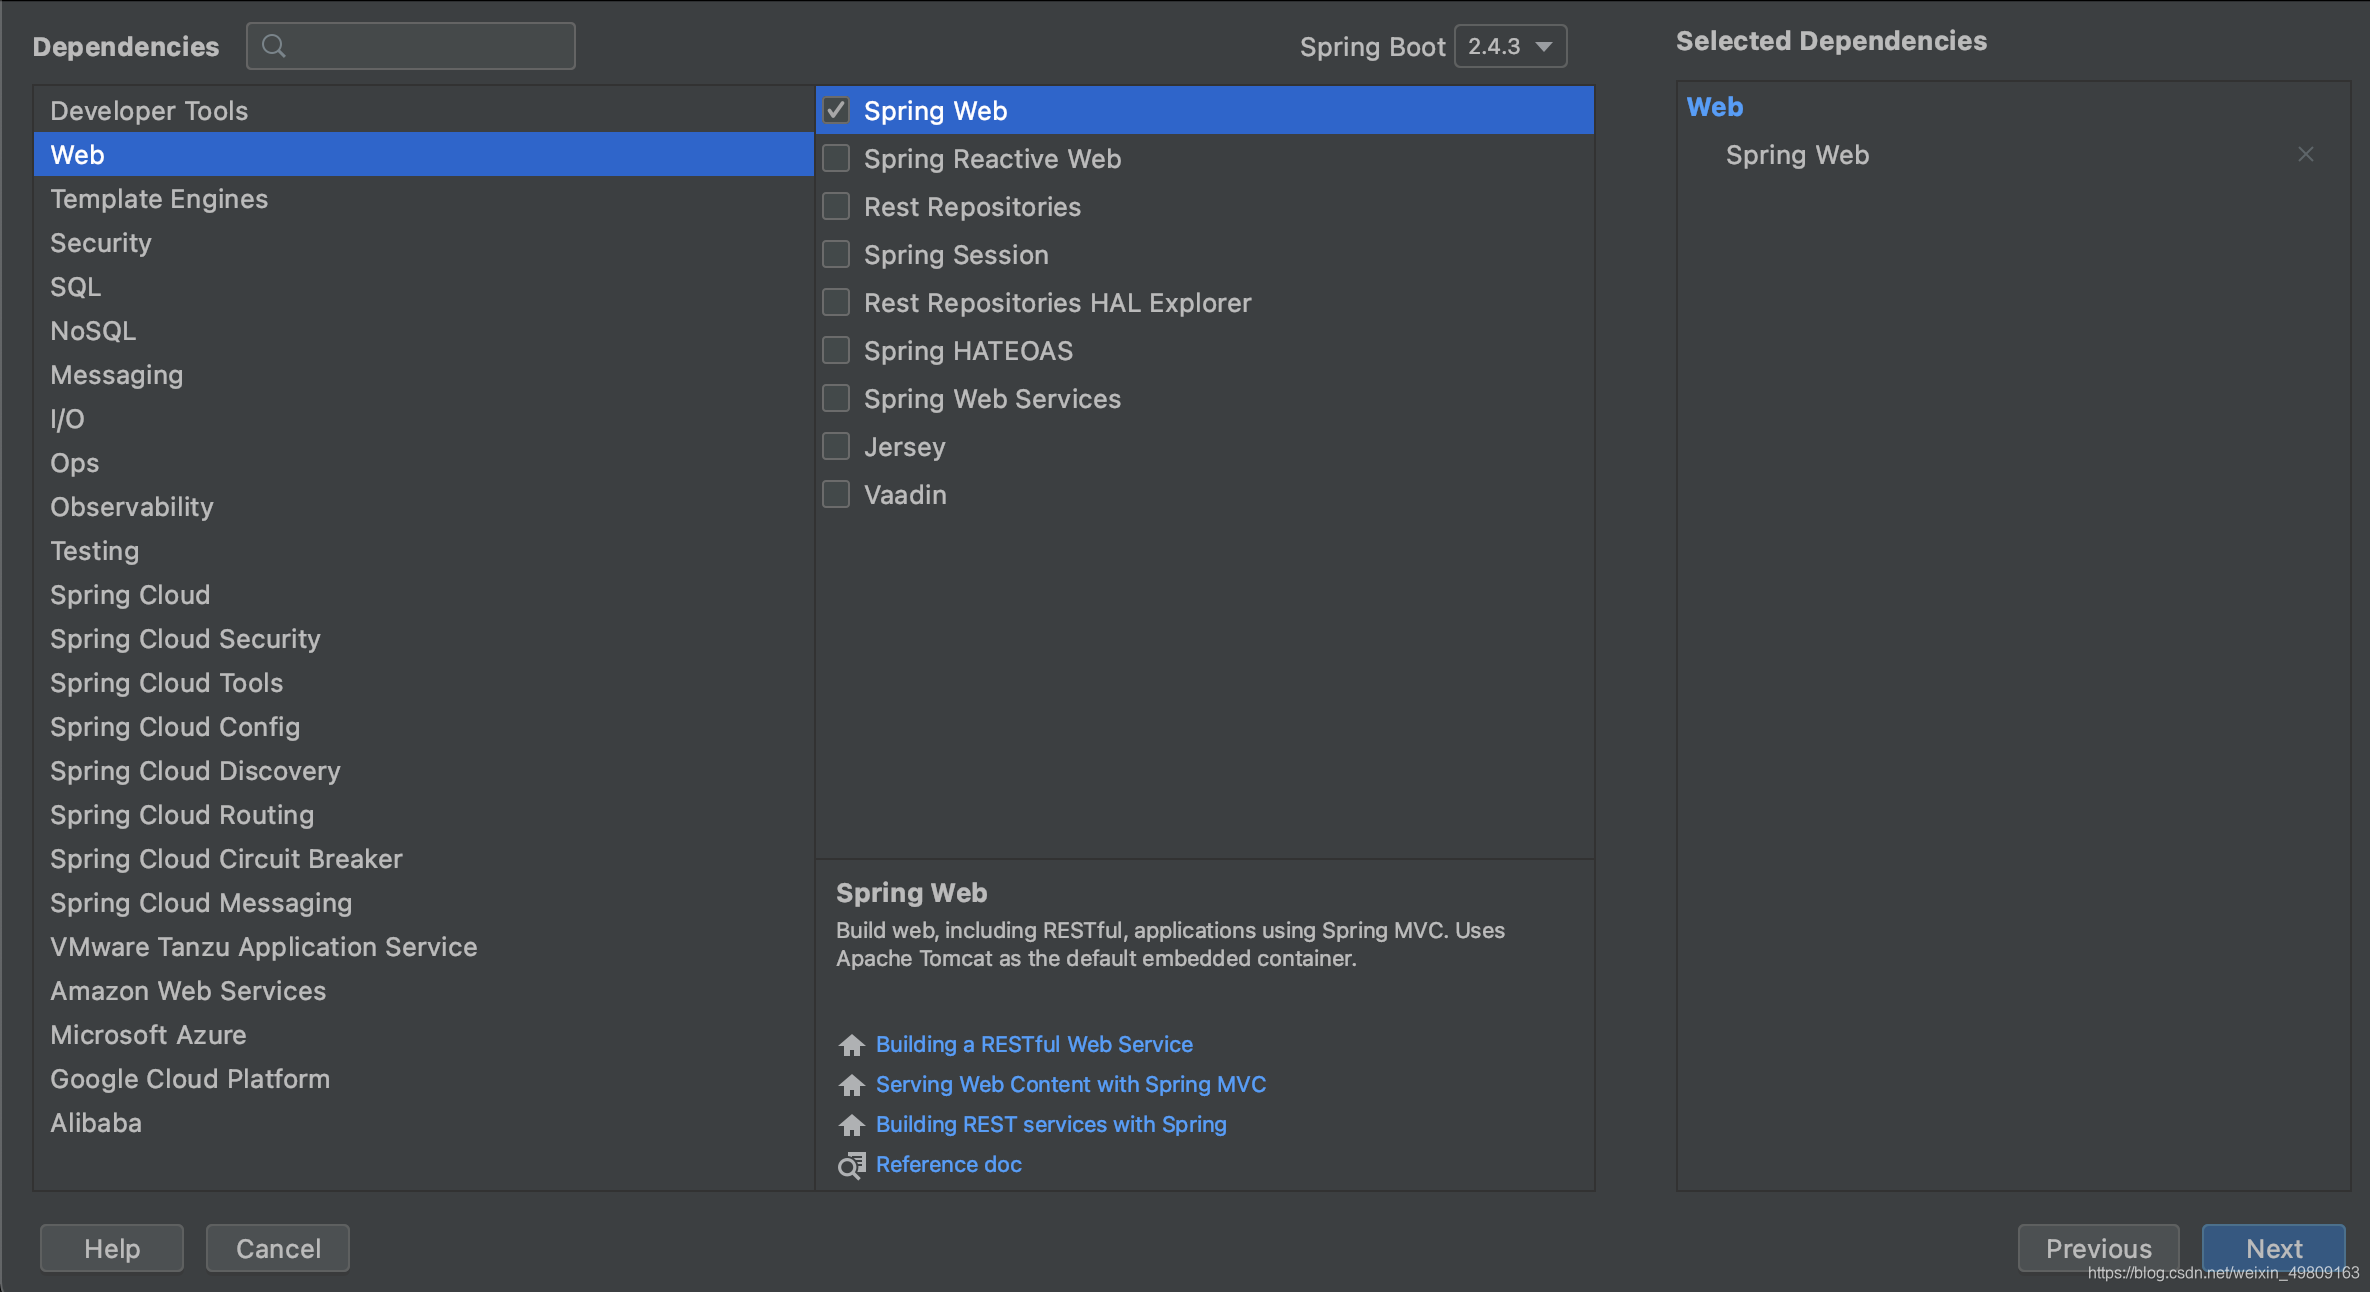Select the Messaging category
Screen dimensions: 2370x1292
[424, 374]
